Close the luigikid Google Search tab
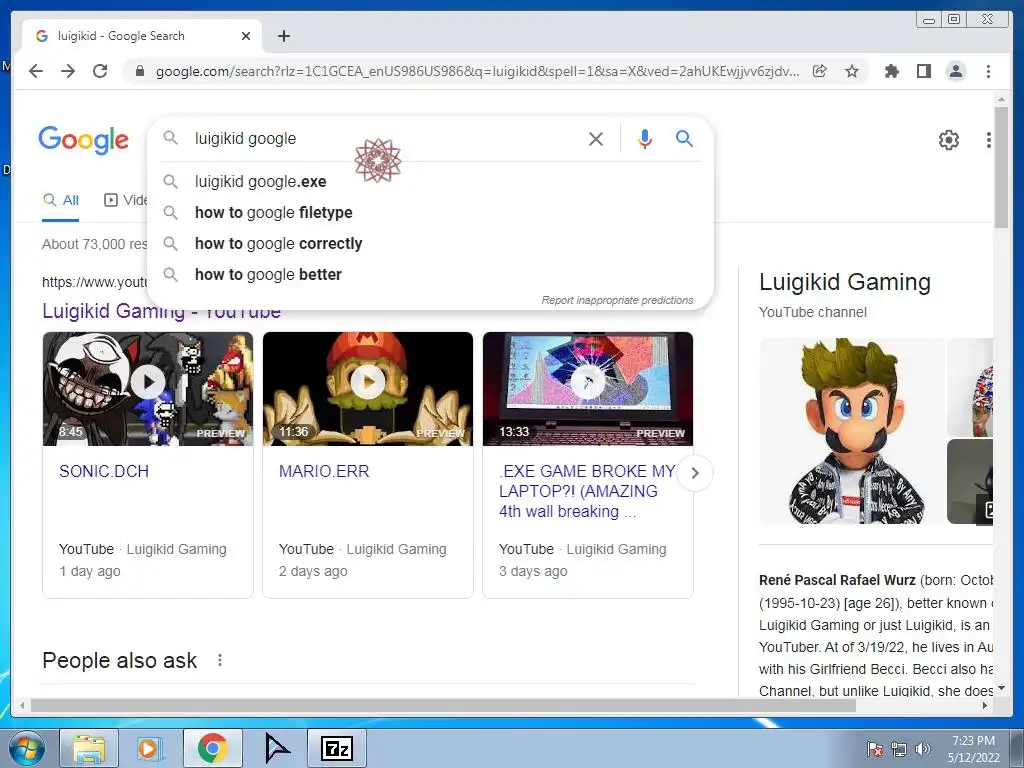This screenshot has width=1024, height=768. coord(246,36)
